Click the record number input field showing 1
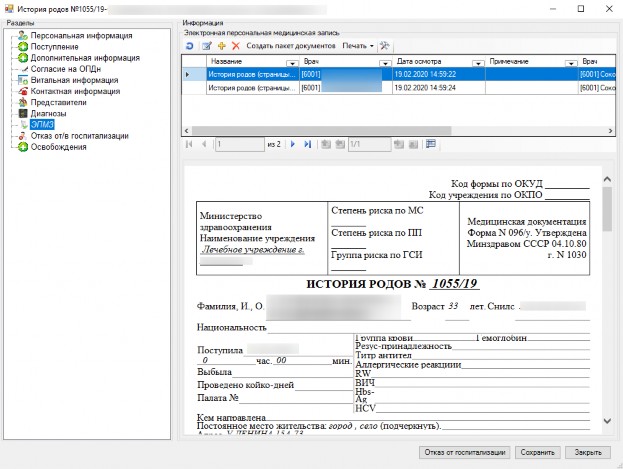623x469 pixels. (x=240, y=144)
